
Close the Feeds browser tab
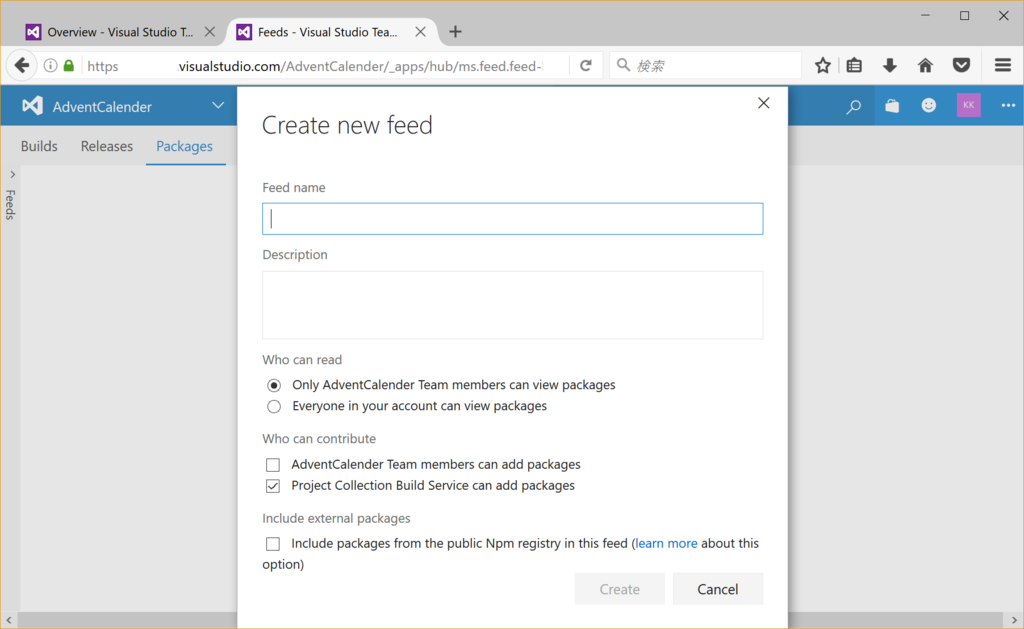[421, 31]
